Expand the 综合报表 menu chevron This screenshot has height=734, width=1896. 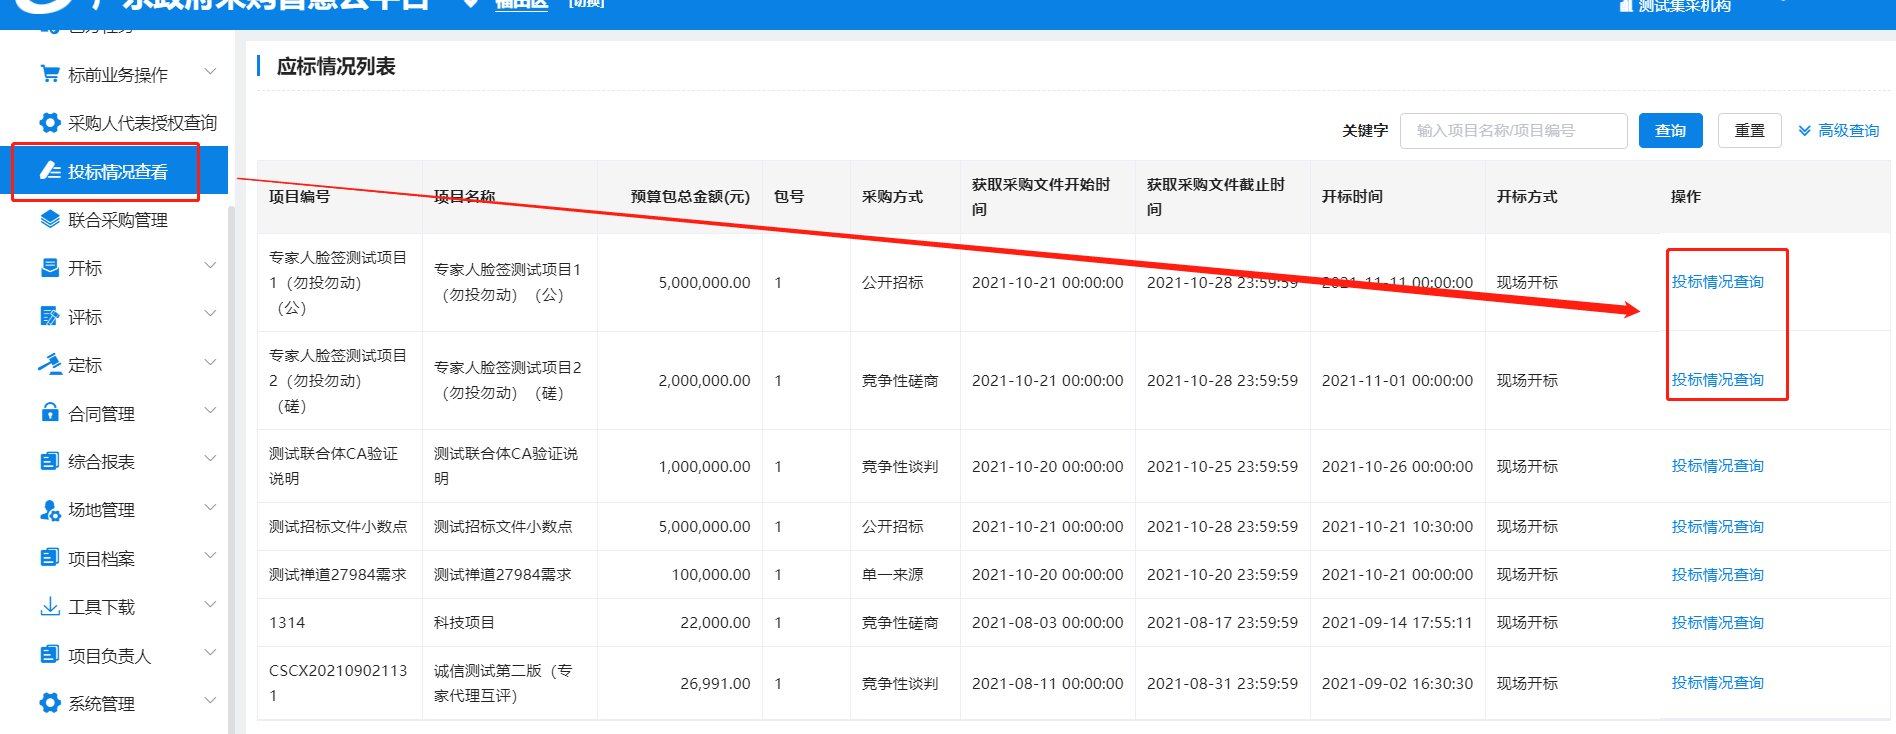point(210,459)
